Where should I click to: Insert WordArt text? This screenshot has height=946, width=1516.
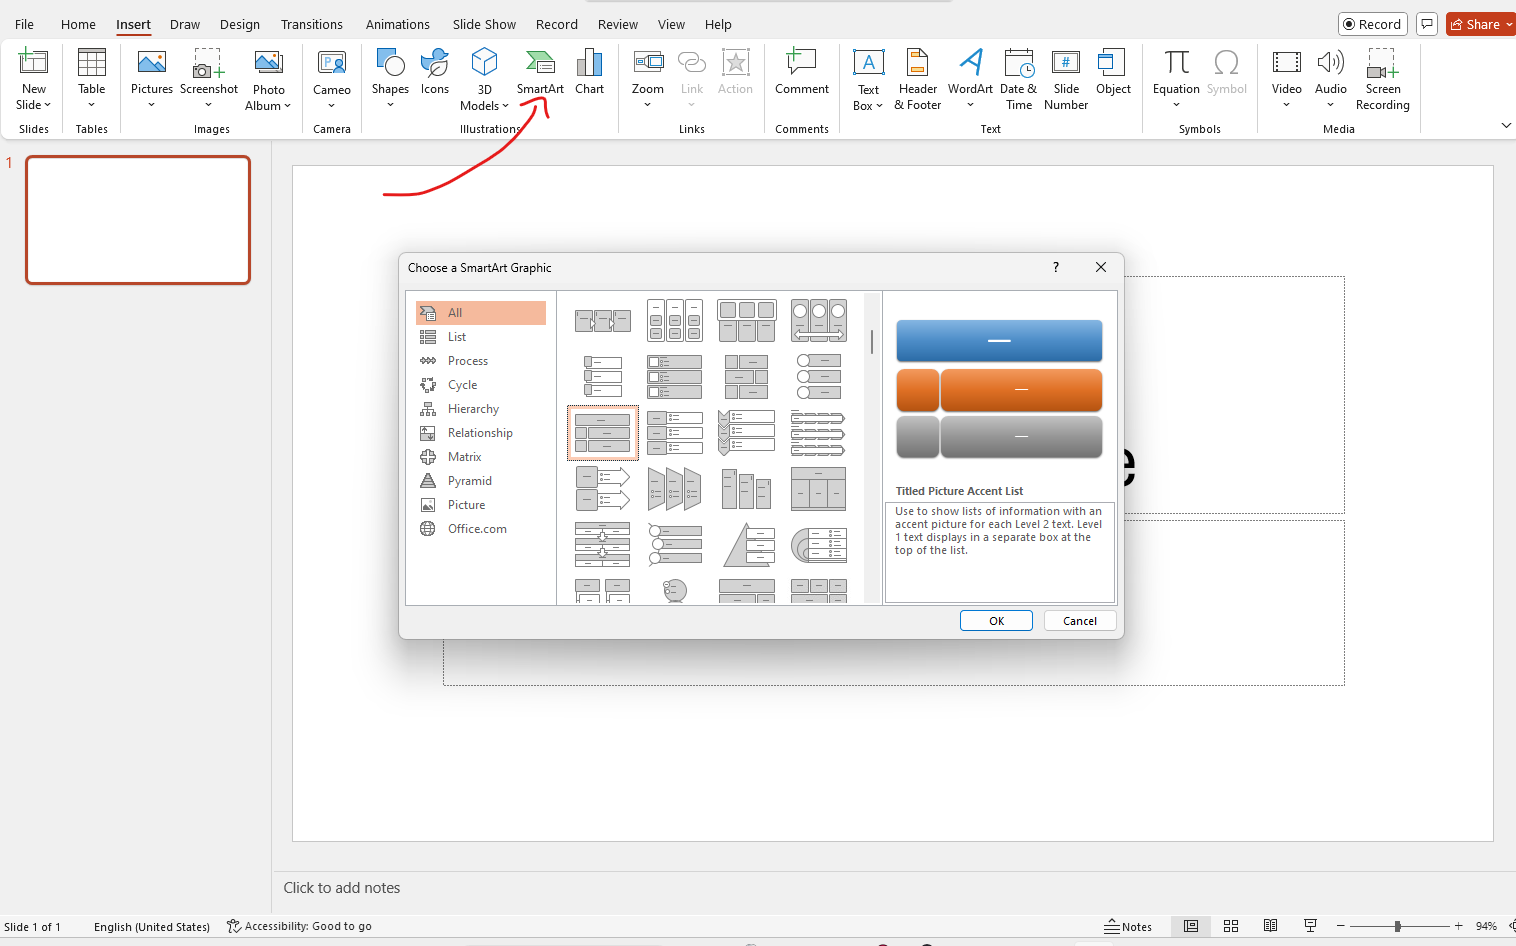coord(969,75)
